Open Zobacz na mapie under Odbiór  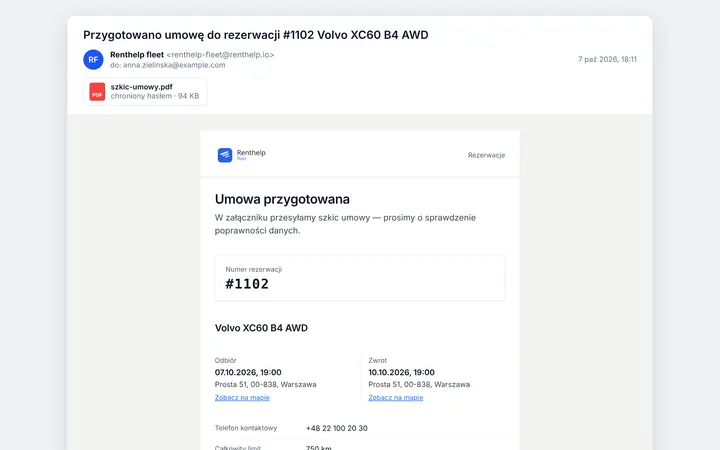point(242,398)
